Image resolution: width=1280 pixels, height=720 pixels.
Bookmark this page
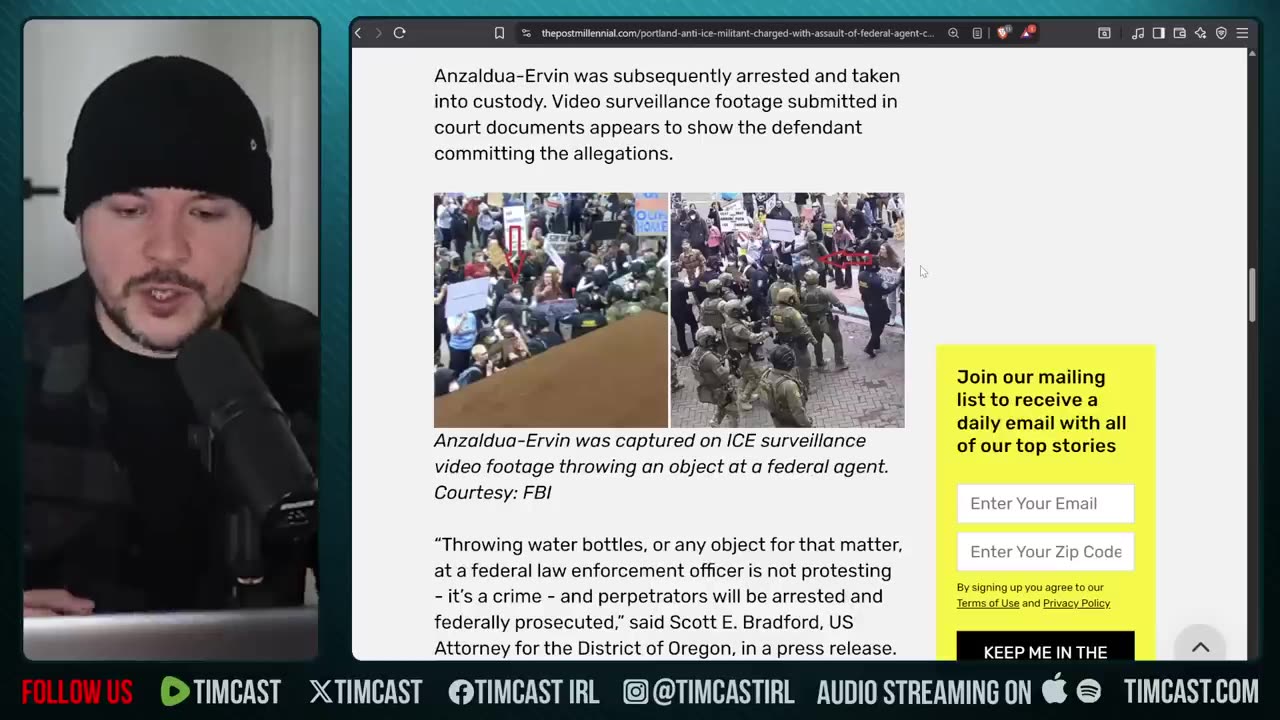pyautogui.click(x=499, y=33)
